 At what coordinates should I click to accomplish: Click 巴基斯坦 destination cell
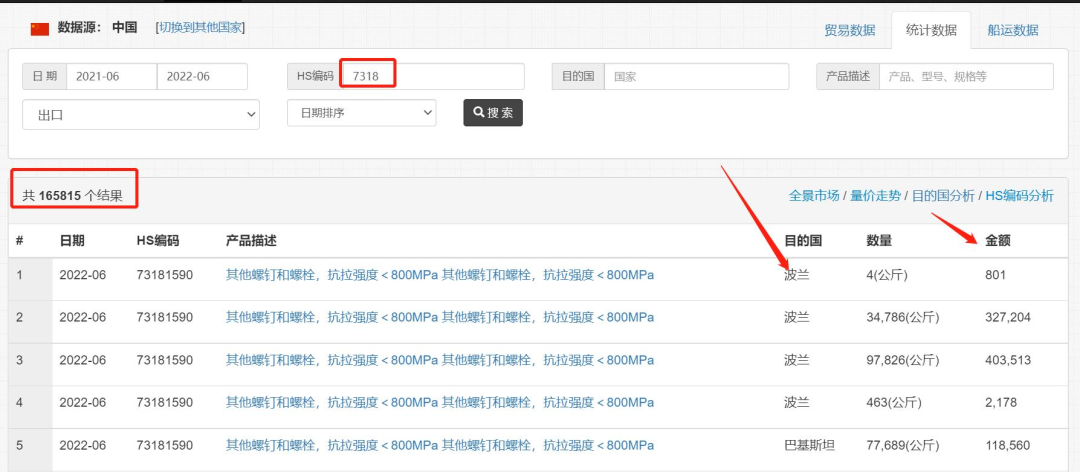click(810, 446)
